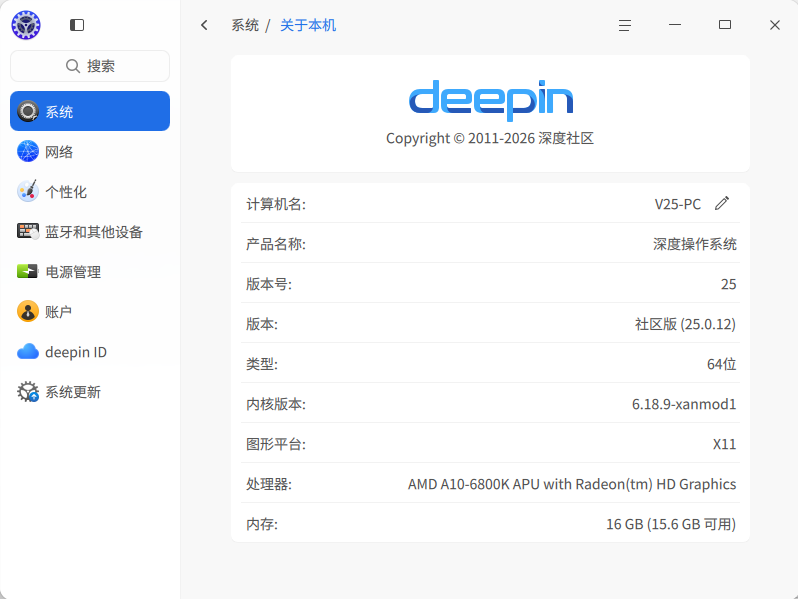This screenshot has height=599, width=798.
Task: Select 蓝牙和其他设备 in the sidebar
Action: 90,231
